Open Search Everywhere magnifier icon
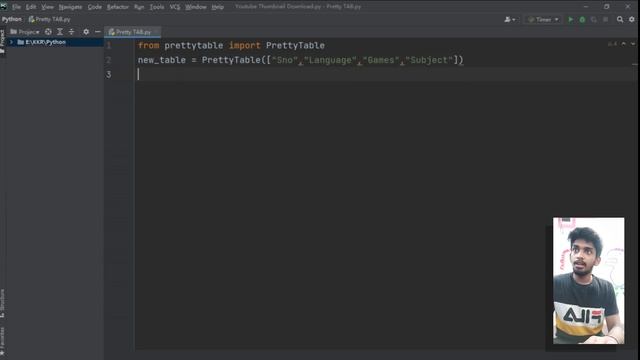 620,20
